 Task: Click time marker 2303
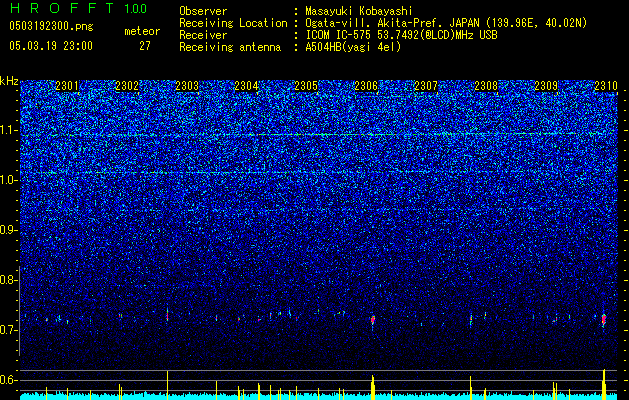pos(187,86)
